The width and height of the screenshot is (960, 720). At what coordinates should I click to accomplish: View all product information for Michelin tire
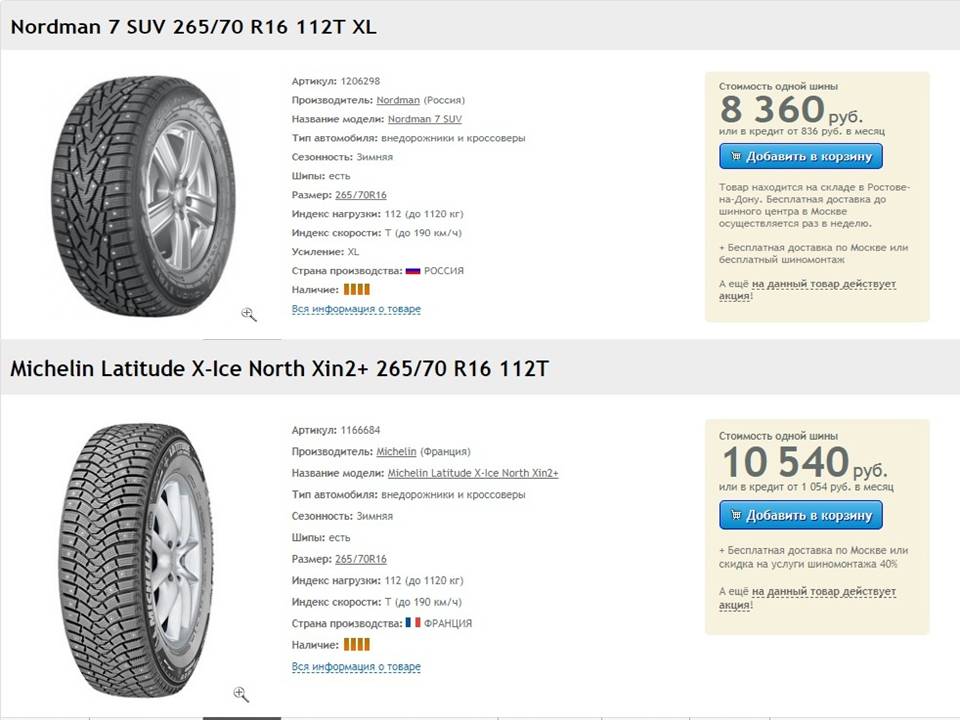356,667
